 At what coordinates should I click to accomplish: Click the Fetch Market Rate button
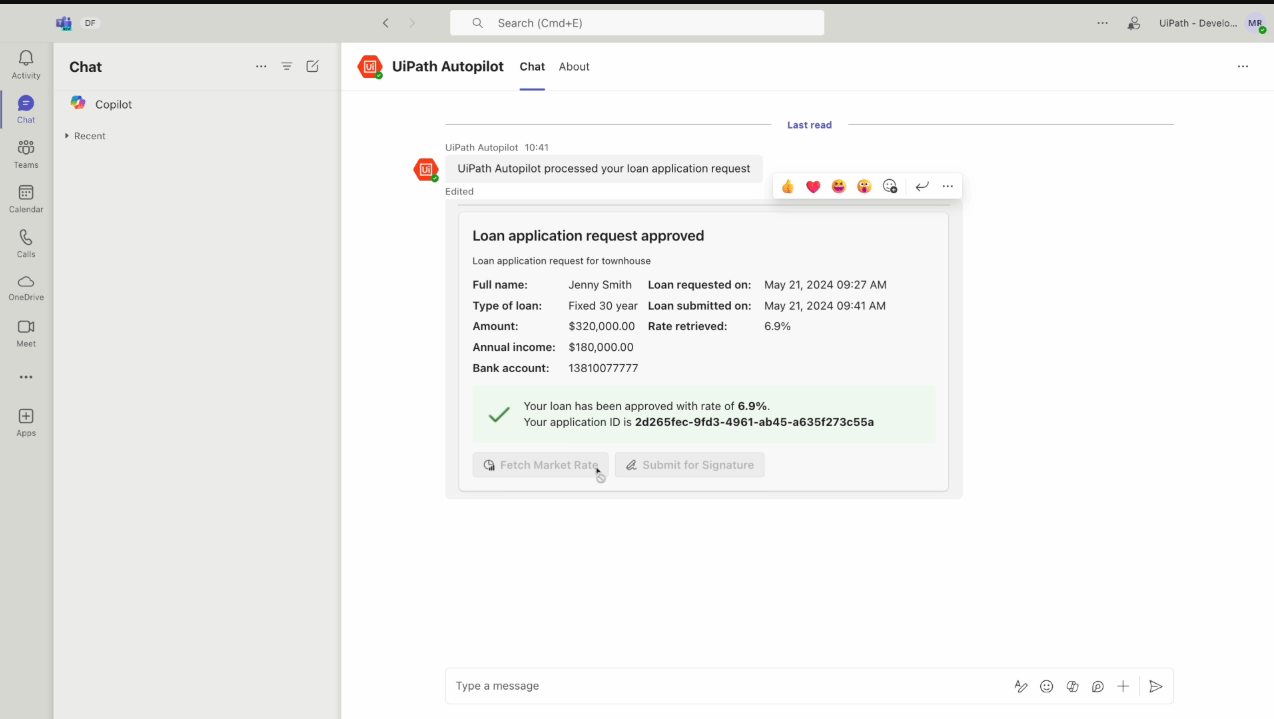(540, 465)
